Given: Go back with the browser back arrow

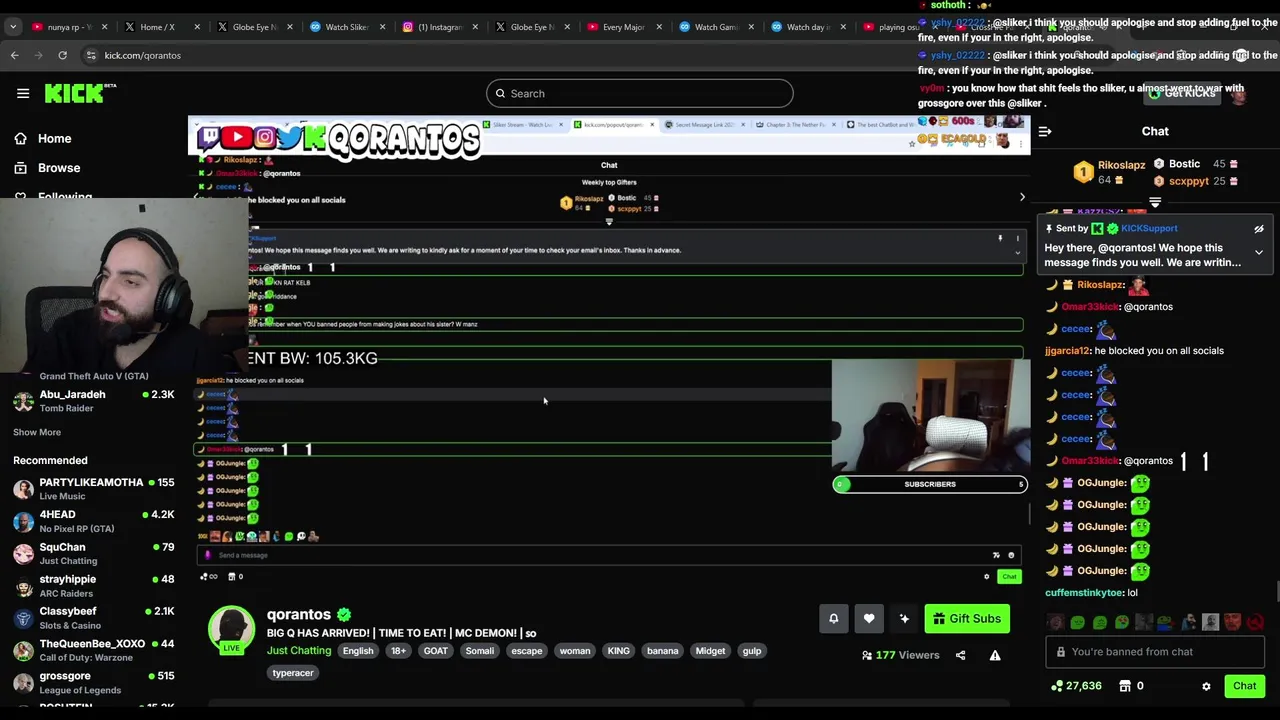Looking at the screenshot, I should (x=15, y=55).
